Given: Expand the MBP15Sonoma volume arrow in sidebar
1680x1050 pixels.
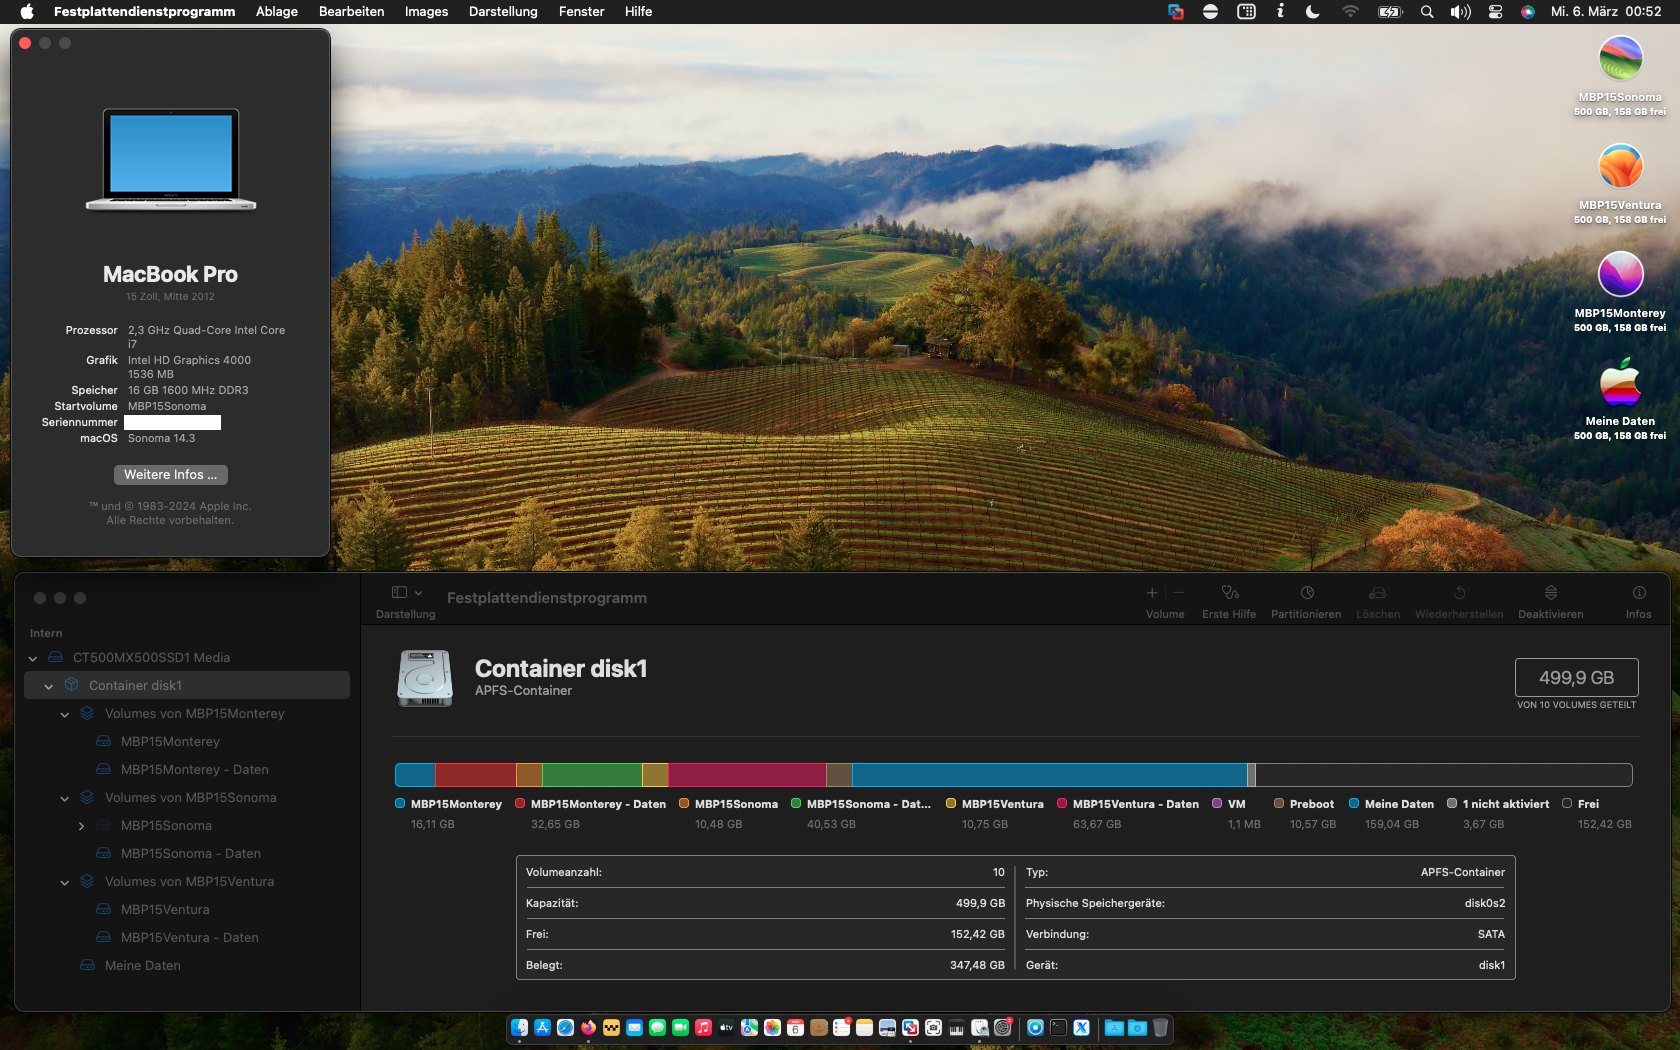Looking at the screenshot, I should point(81,826).
